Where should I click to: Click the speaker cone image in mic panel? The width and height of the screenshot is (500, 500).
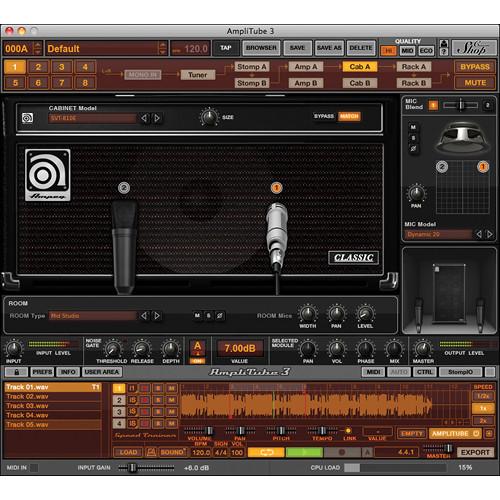coord(463,137)
